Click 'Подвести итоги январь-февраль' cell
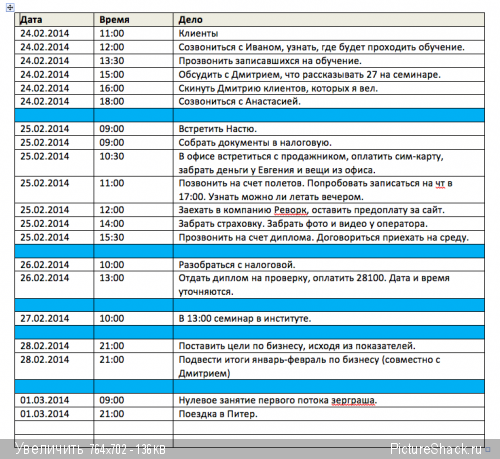 (329, 366)
